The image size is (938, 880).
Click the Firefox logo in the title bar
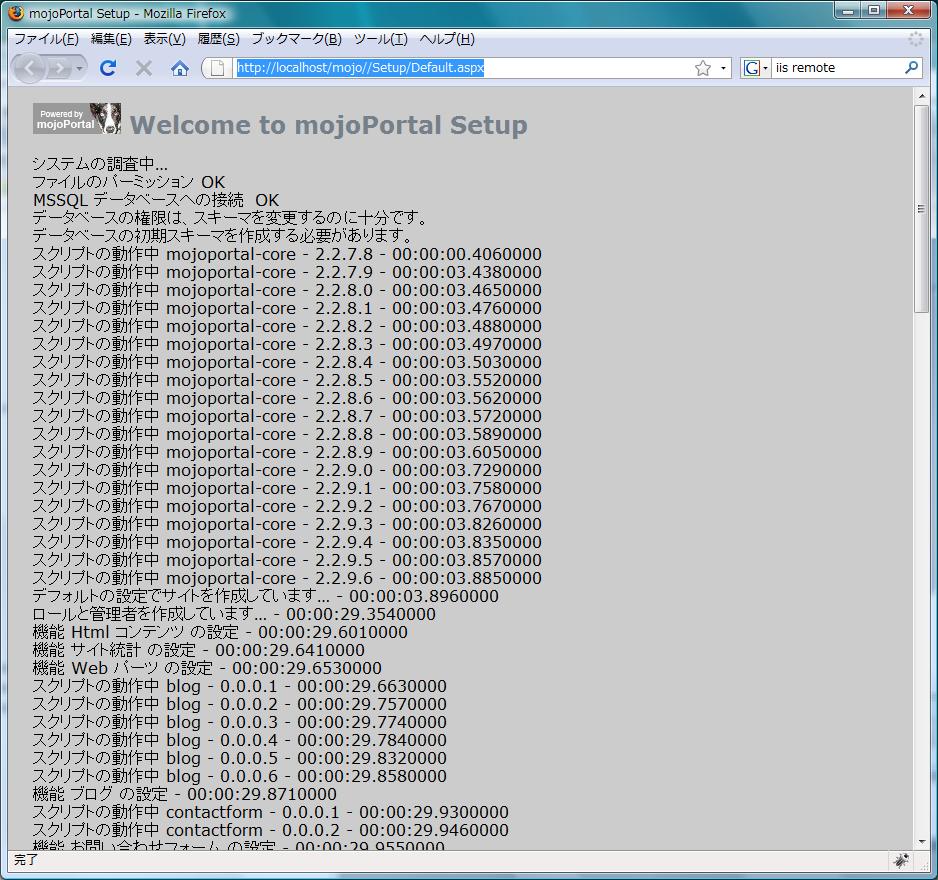coord(16,13)
